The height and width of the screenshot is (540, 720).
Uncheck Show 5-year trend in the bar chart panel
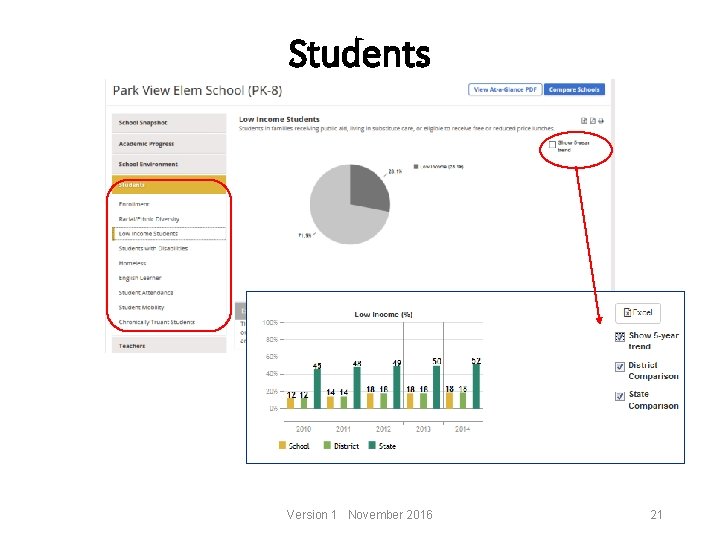point(620,337)
